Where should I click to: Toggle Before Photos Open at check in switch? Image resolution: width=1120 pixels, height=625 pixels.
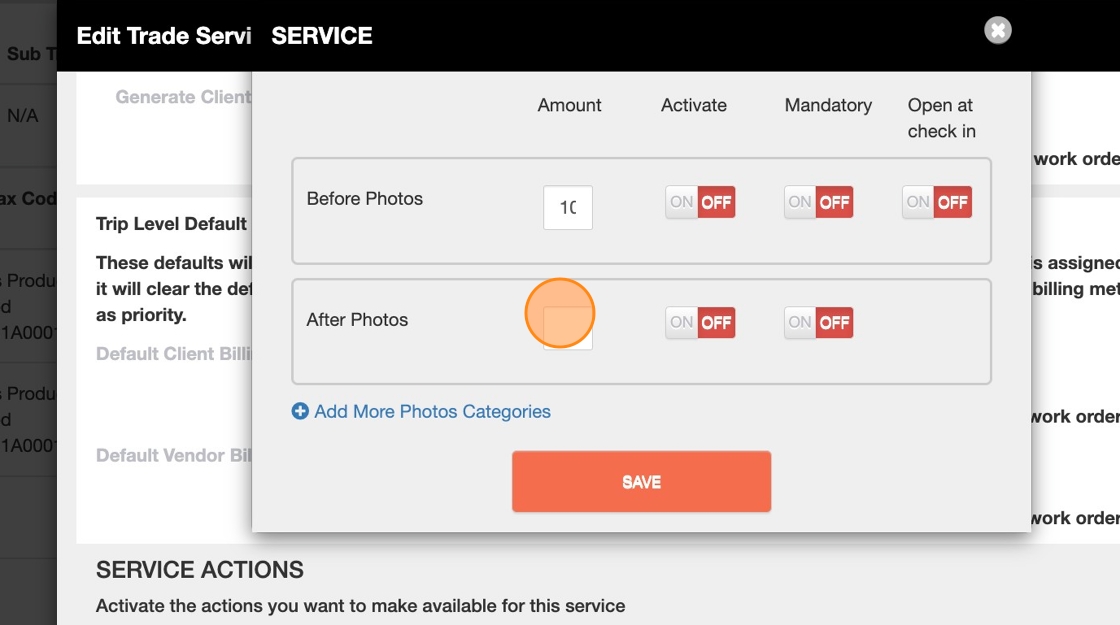pos(936,202)
